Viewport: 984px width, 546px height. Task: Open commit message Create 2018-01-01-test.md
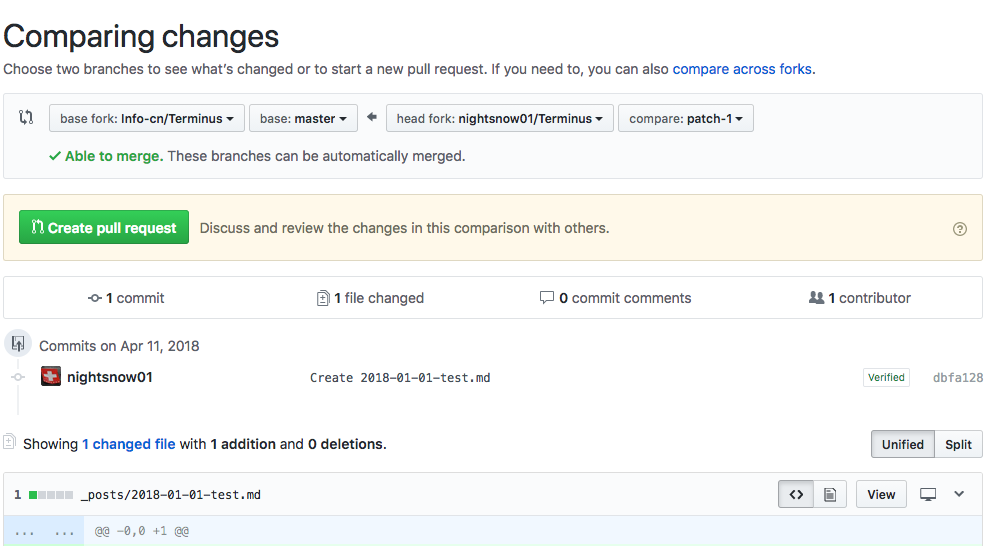click(x=400, y=378)
